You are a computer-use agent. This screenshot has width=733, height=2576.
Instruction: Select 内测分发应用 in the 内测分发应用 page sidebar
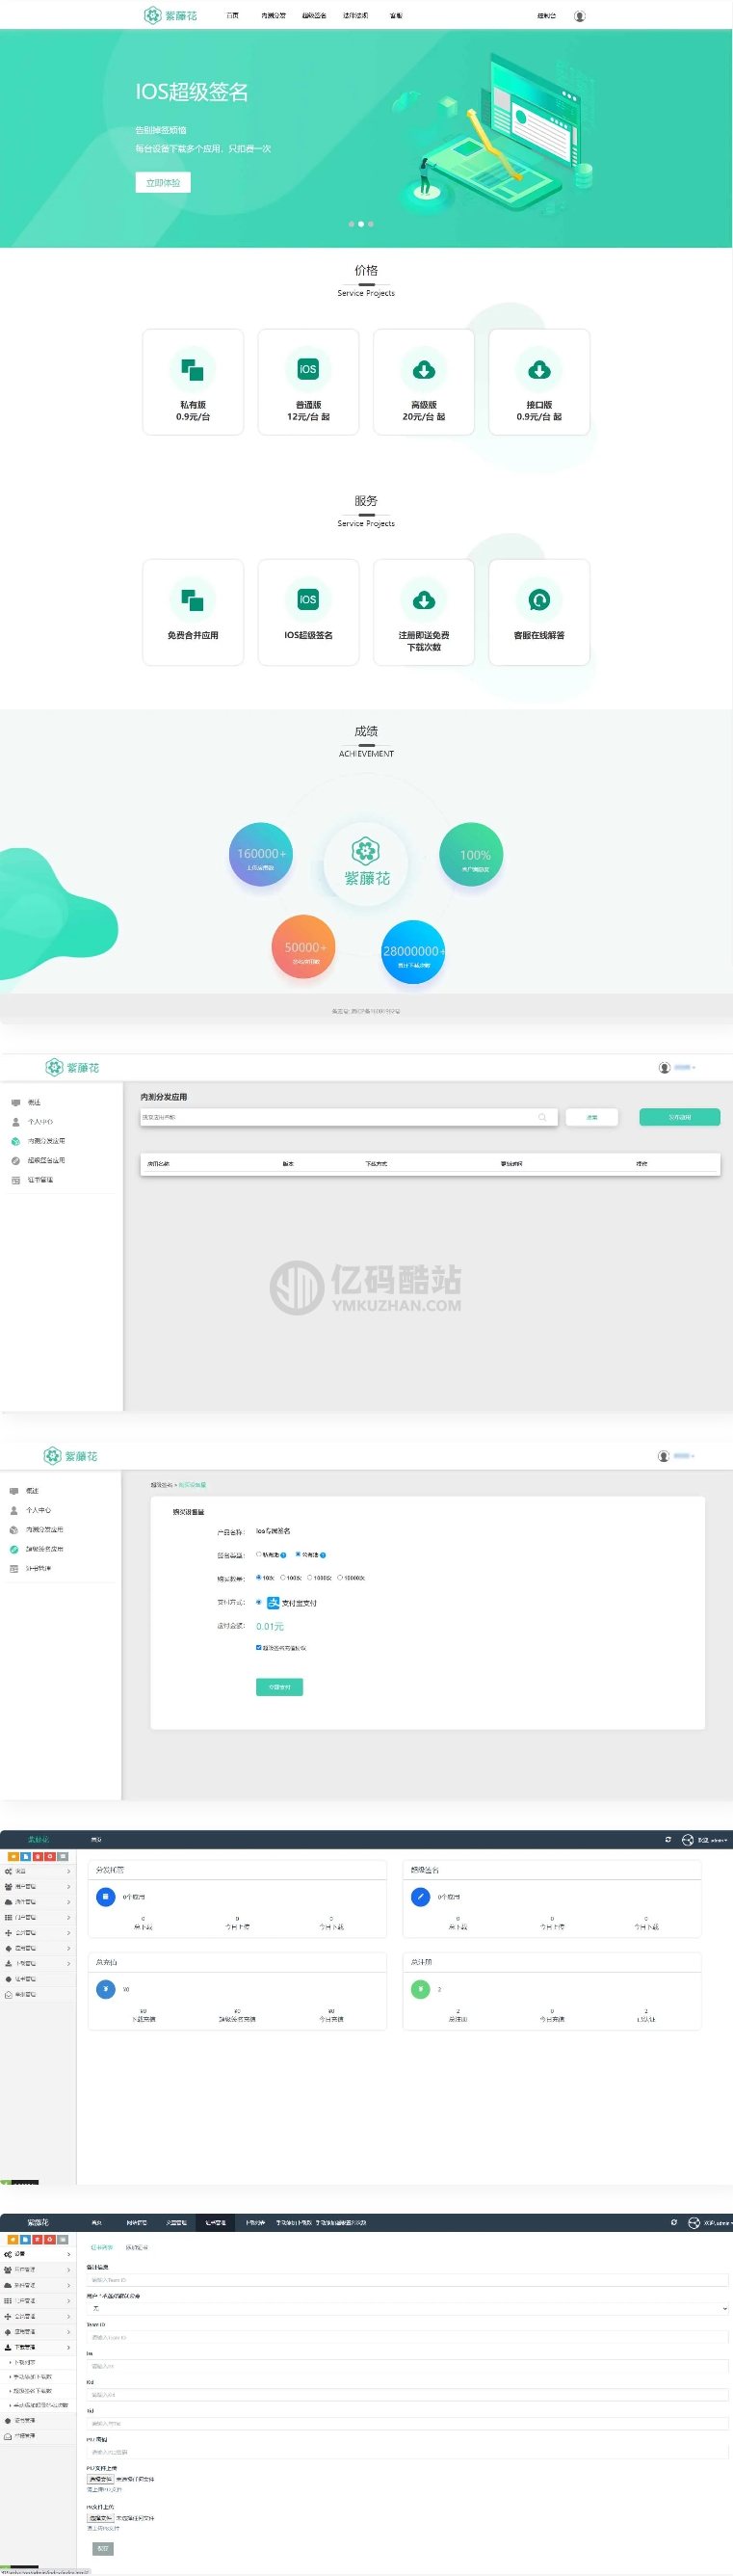point(46,1141)
